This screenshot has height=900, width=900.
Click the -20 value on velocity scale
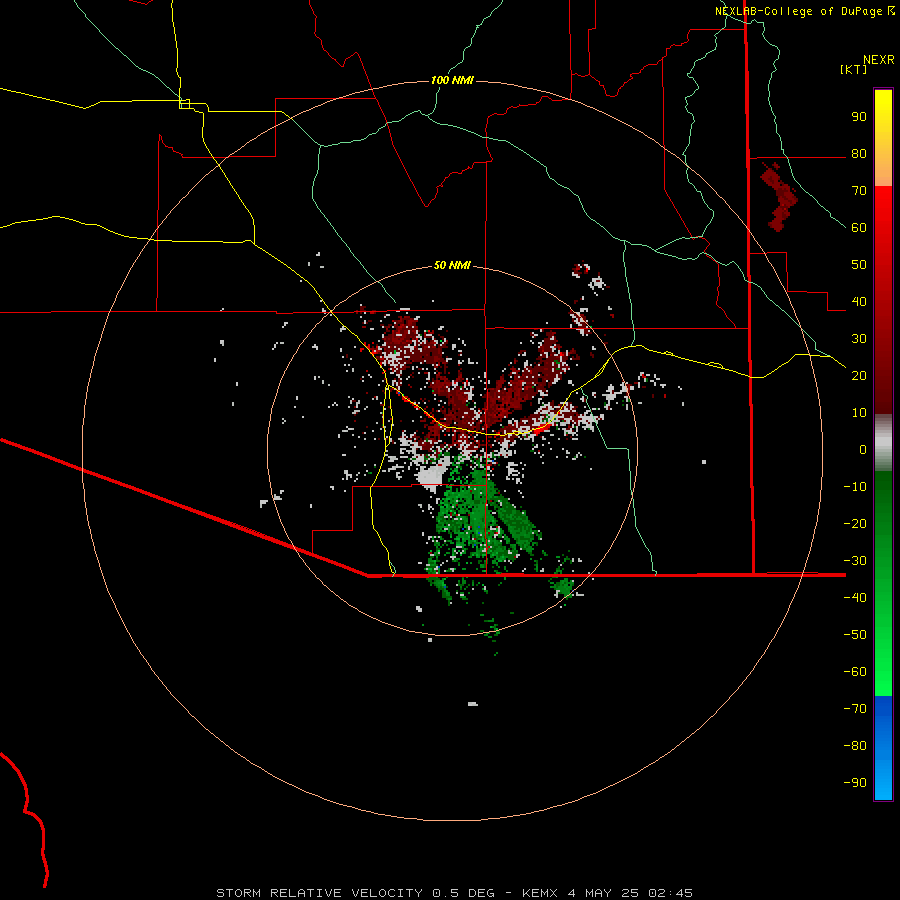pyautogui.click(x=855, y=523)
